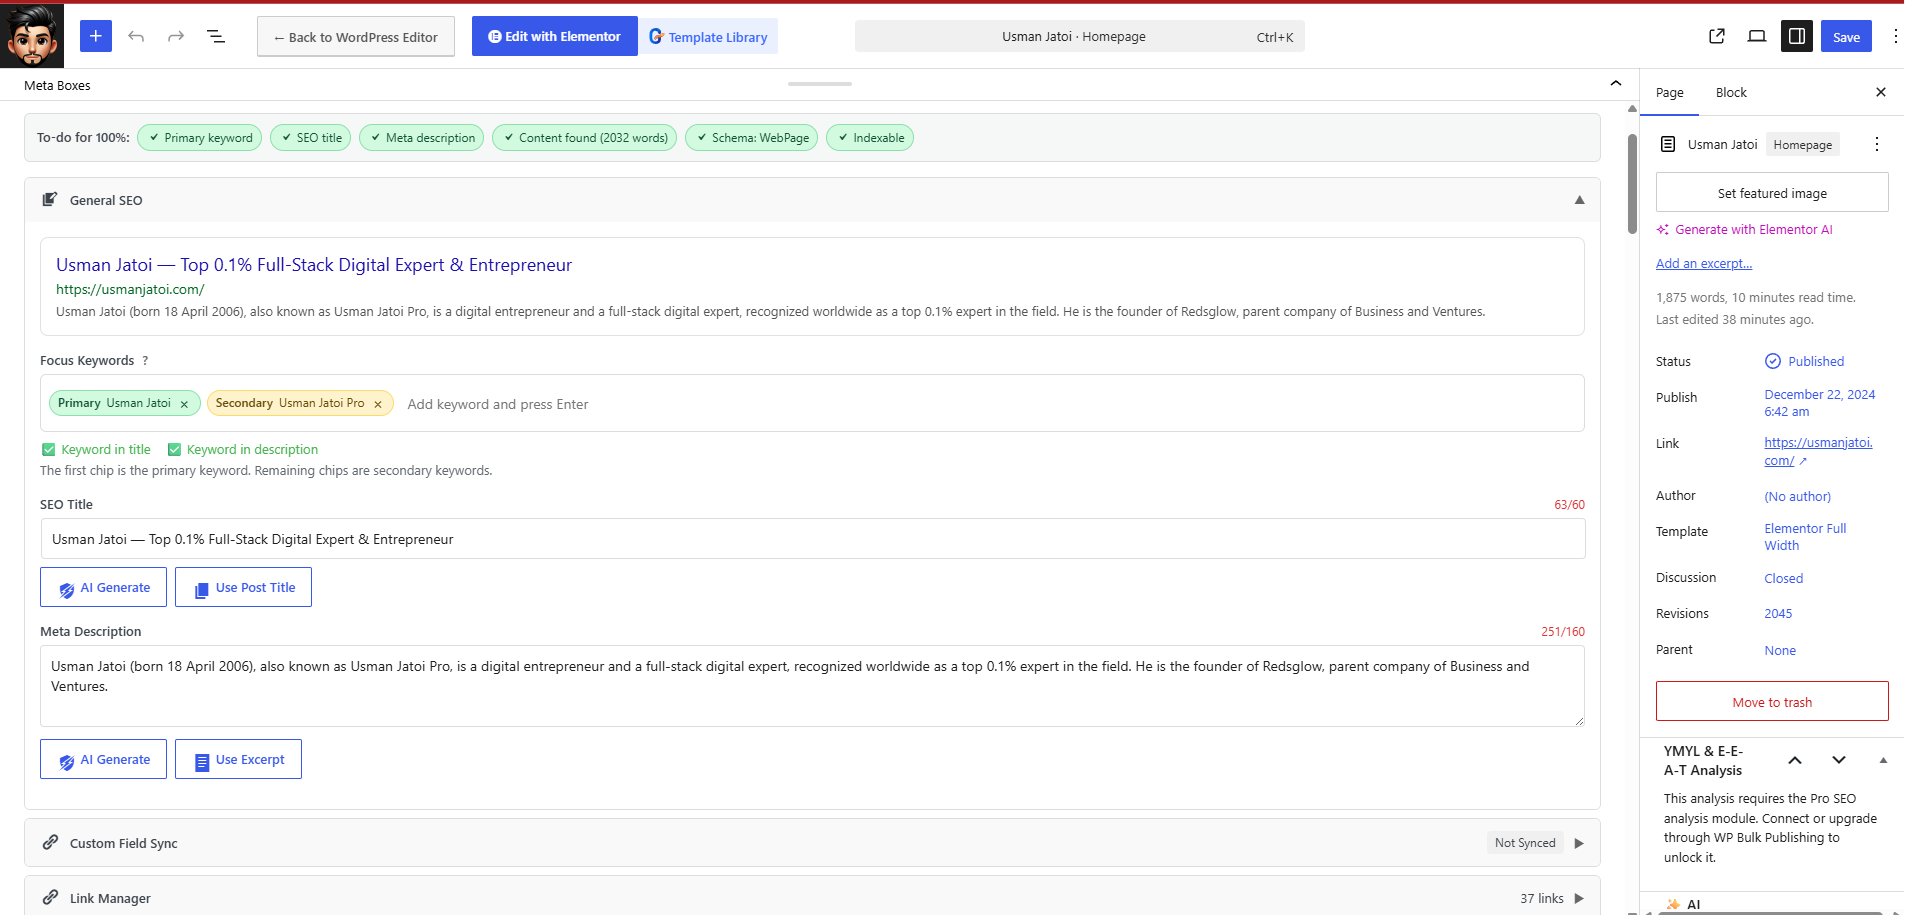Open the block inserter plus button
Viewport: 1905px width, 915px height.
[96, 36]
